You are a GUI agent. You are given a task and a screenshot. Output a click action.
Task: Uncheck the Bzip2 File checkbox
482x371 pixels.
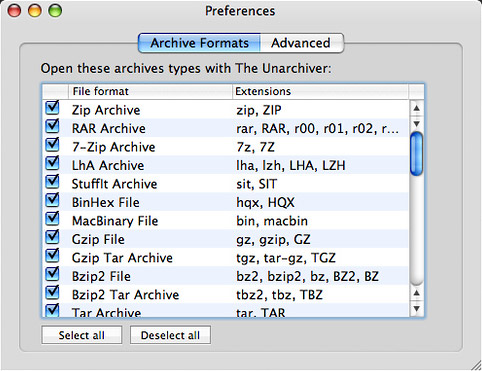pos(52,275)
